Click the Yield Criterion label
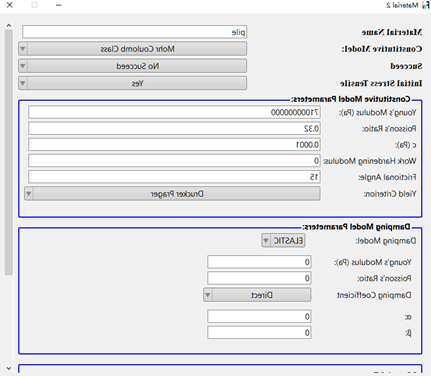Viewport: 431px width, 376px height. point(390,194)
